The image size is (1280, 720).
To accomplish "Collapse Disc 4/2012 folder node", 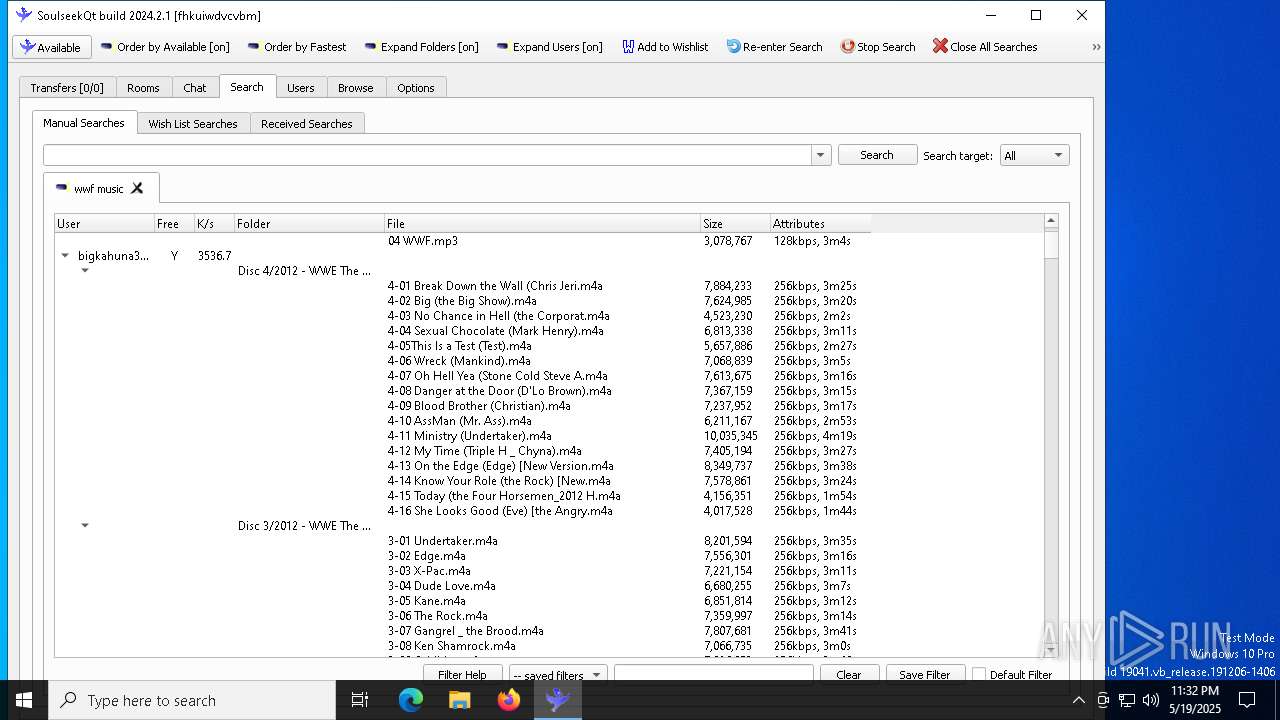I will (85, 271).
